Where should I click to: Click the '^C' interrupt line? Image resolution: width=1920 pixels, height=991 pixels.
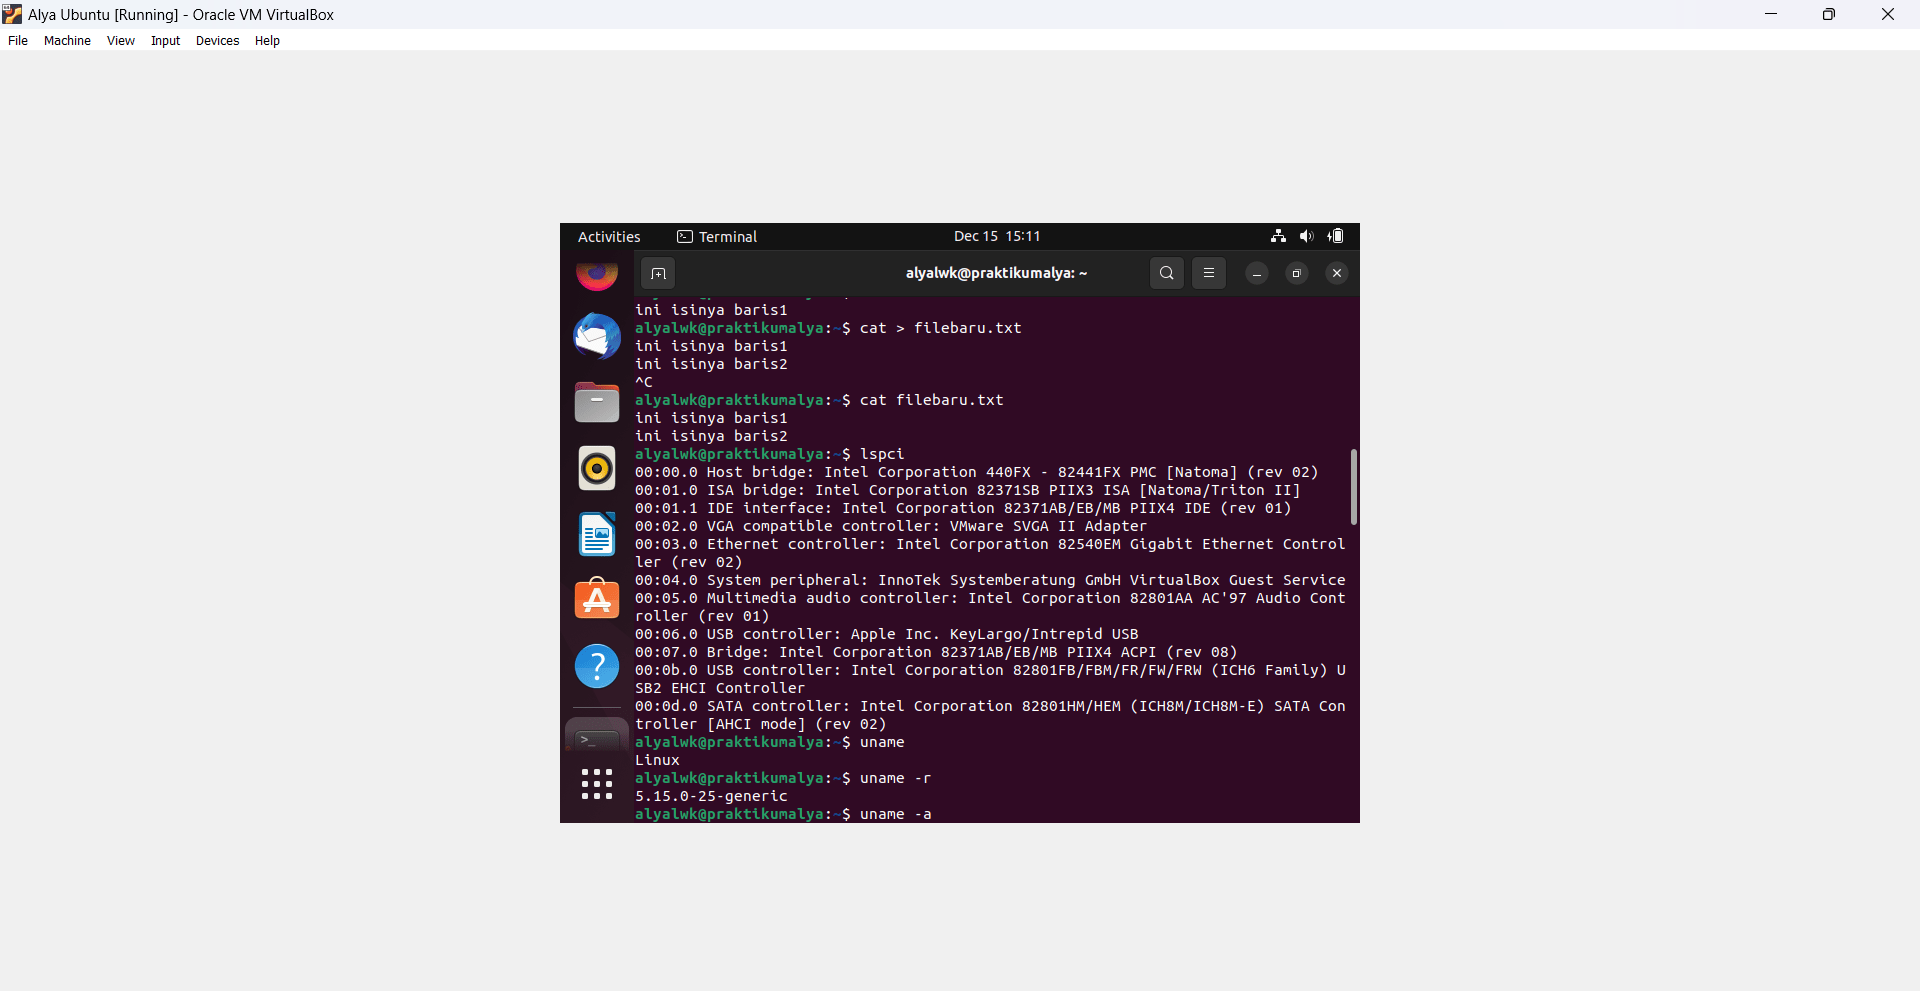click(x=644, y=382)
